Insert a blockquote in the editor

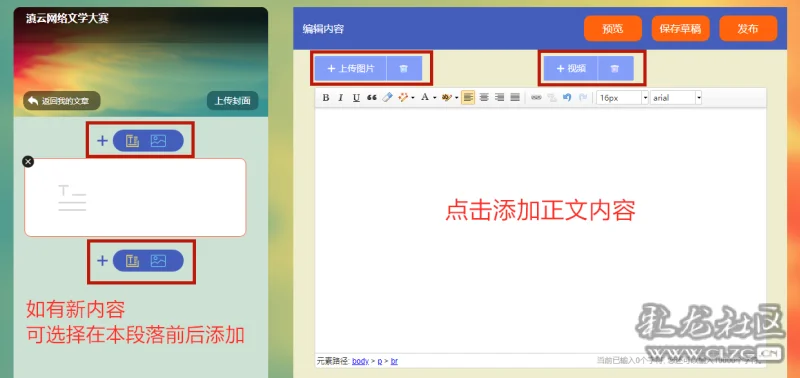(372, 98)
